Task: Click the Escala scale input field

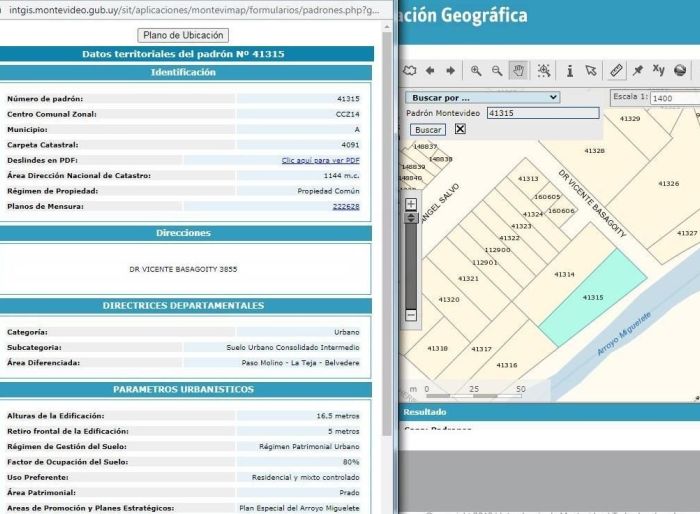Action: [x=675, y=98]
